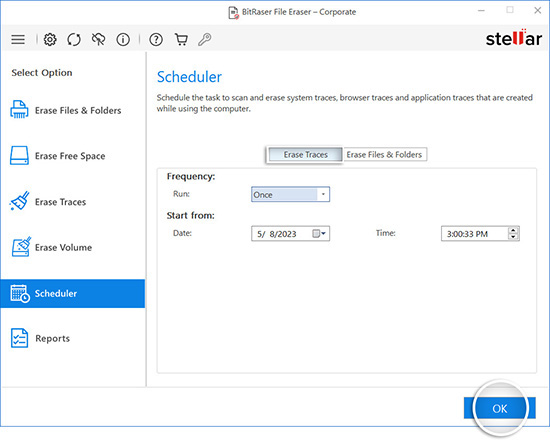The width and height of the screenshot is (550, 441).
Task: Open the Reports option
Action: [73, 339]
